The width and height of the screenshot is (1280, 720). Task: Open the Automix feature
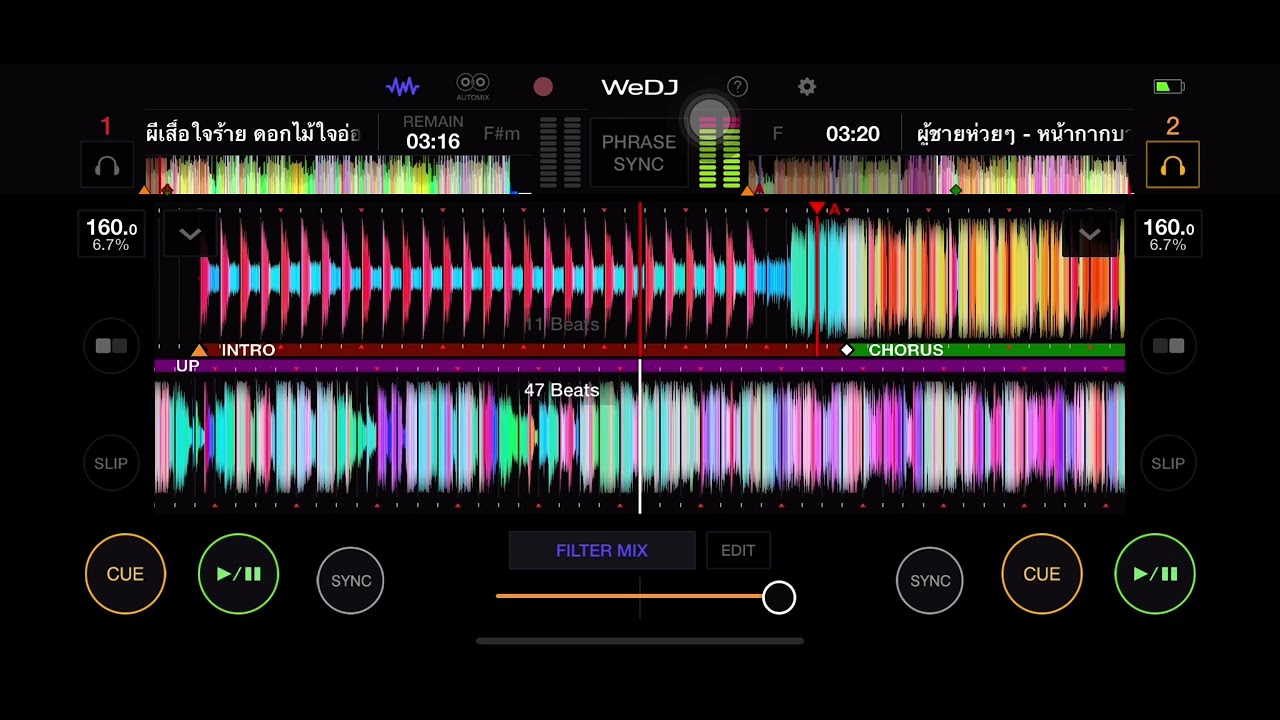tap(473, 87)
